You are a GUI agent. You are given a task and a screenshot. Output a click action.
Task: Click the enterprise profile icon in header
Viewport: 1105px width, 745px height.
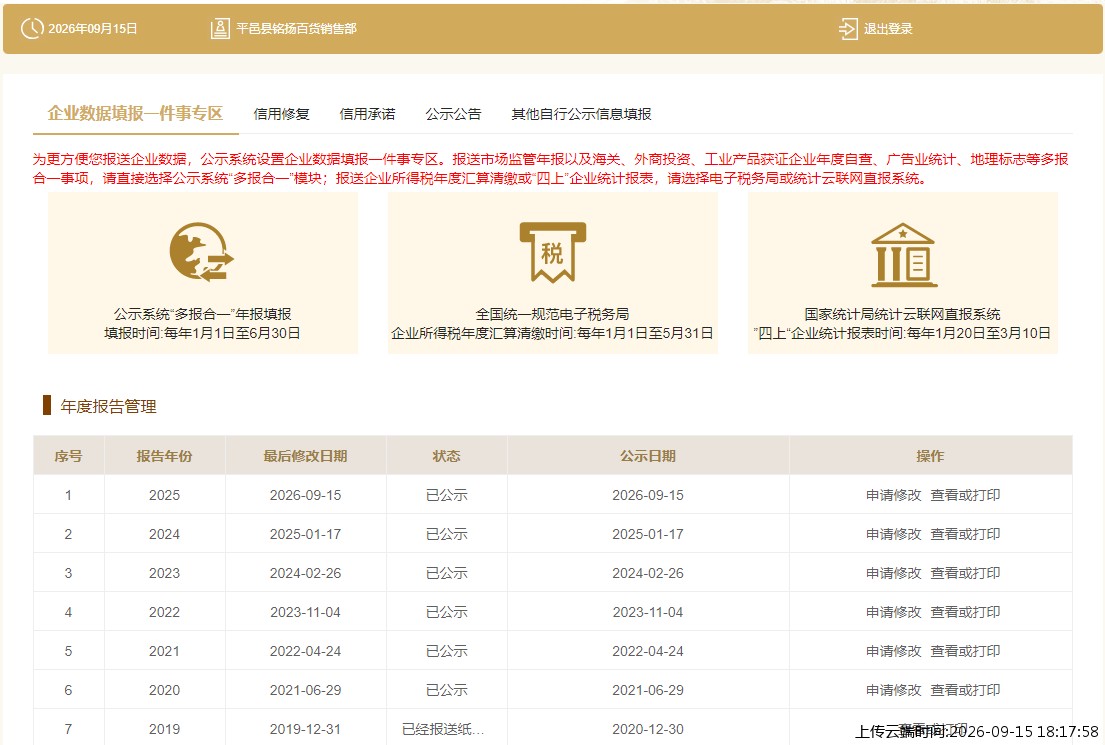[220, 28]
